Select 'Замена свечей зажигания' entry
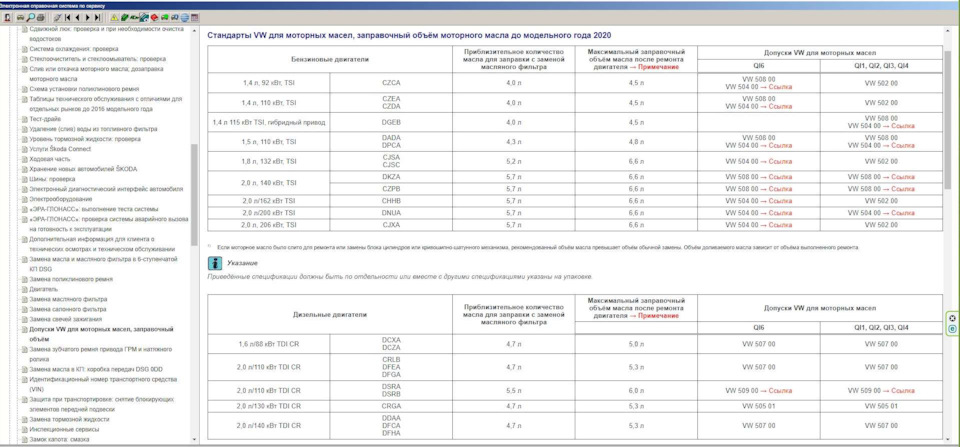The height and width of the screenshot is (447, 960). coord(66,319)
